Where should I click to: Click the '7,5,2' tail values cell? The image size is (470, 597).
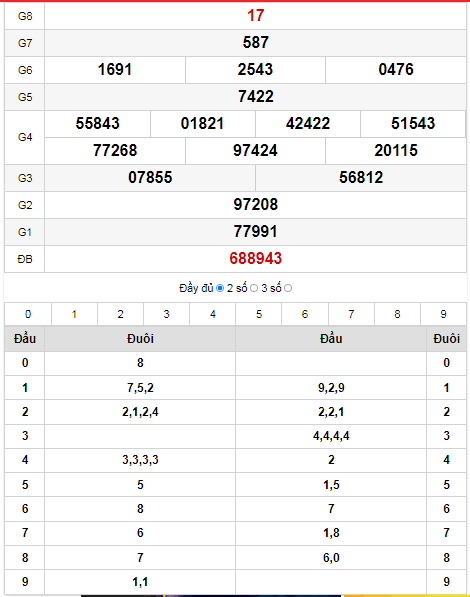pyautogui.click(x=140, y=388)
